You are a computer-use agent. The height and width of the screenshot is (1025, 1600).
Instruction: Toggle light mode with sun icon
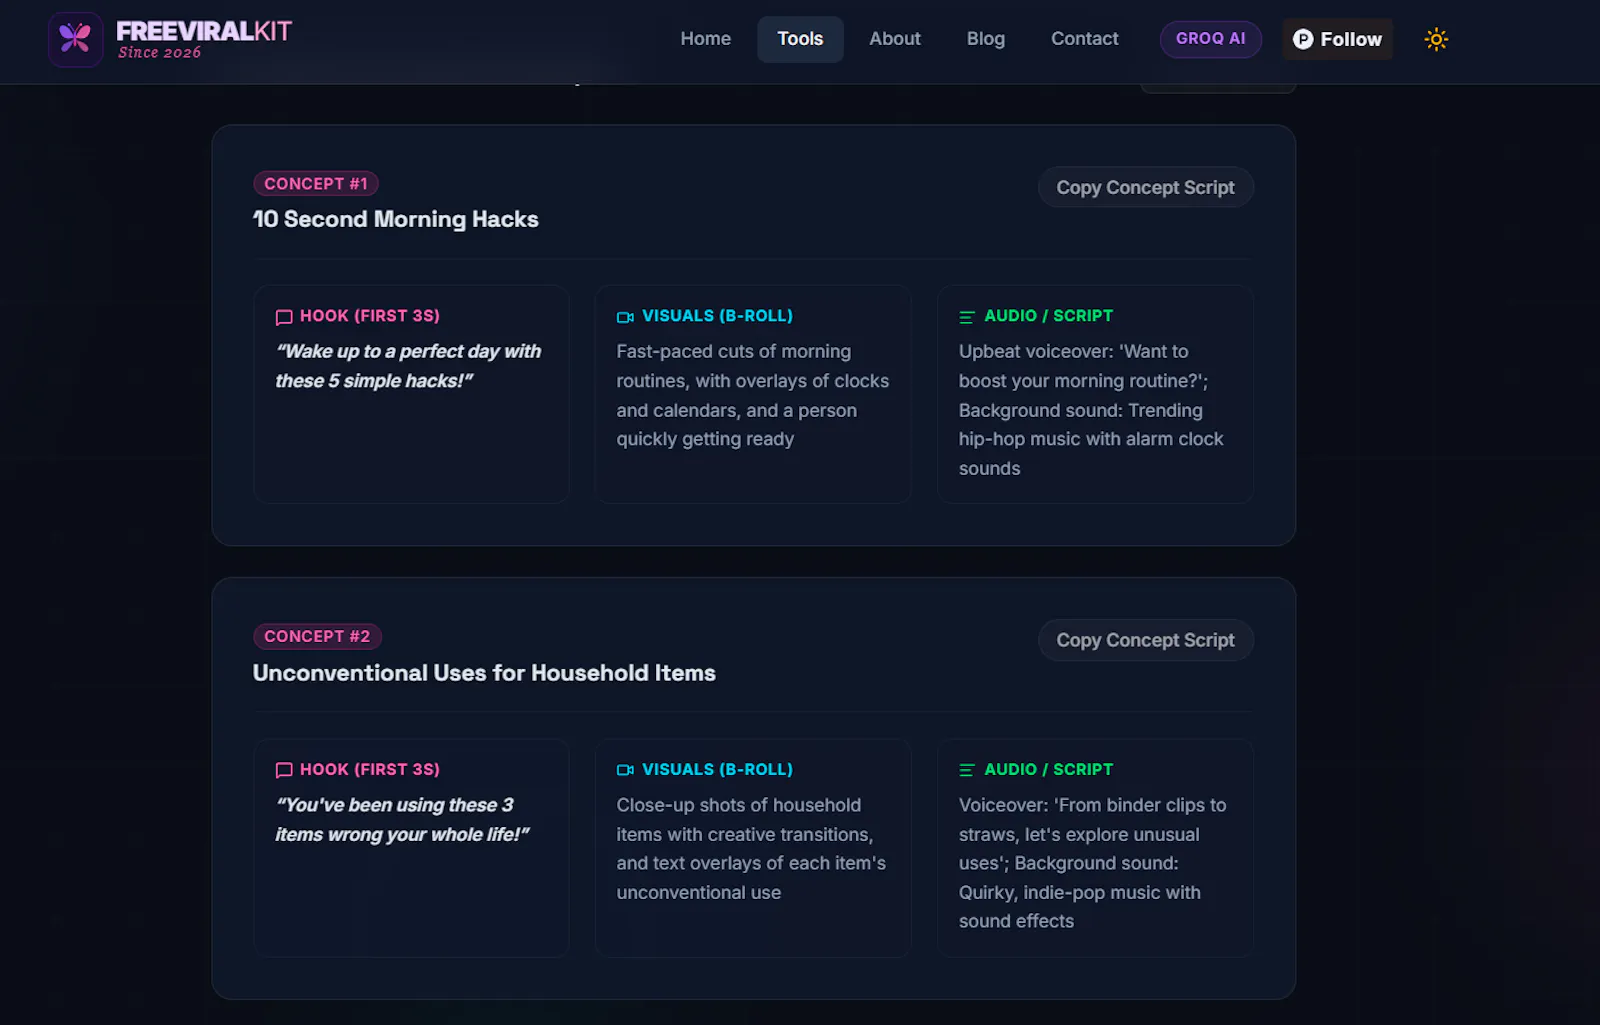click(x=1436, y=39)
